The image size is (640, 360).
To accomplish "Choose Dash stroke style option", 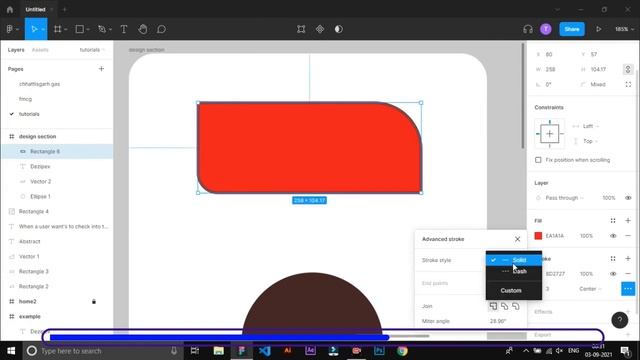I will coord(514,271).
